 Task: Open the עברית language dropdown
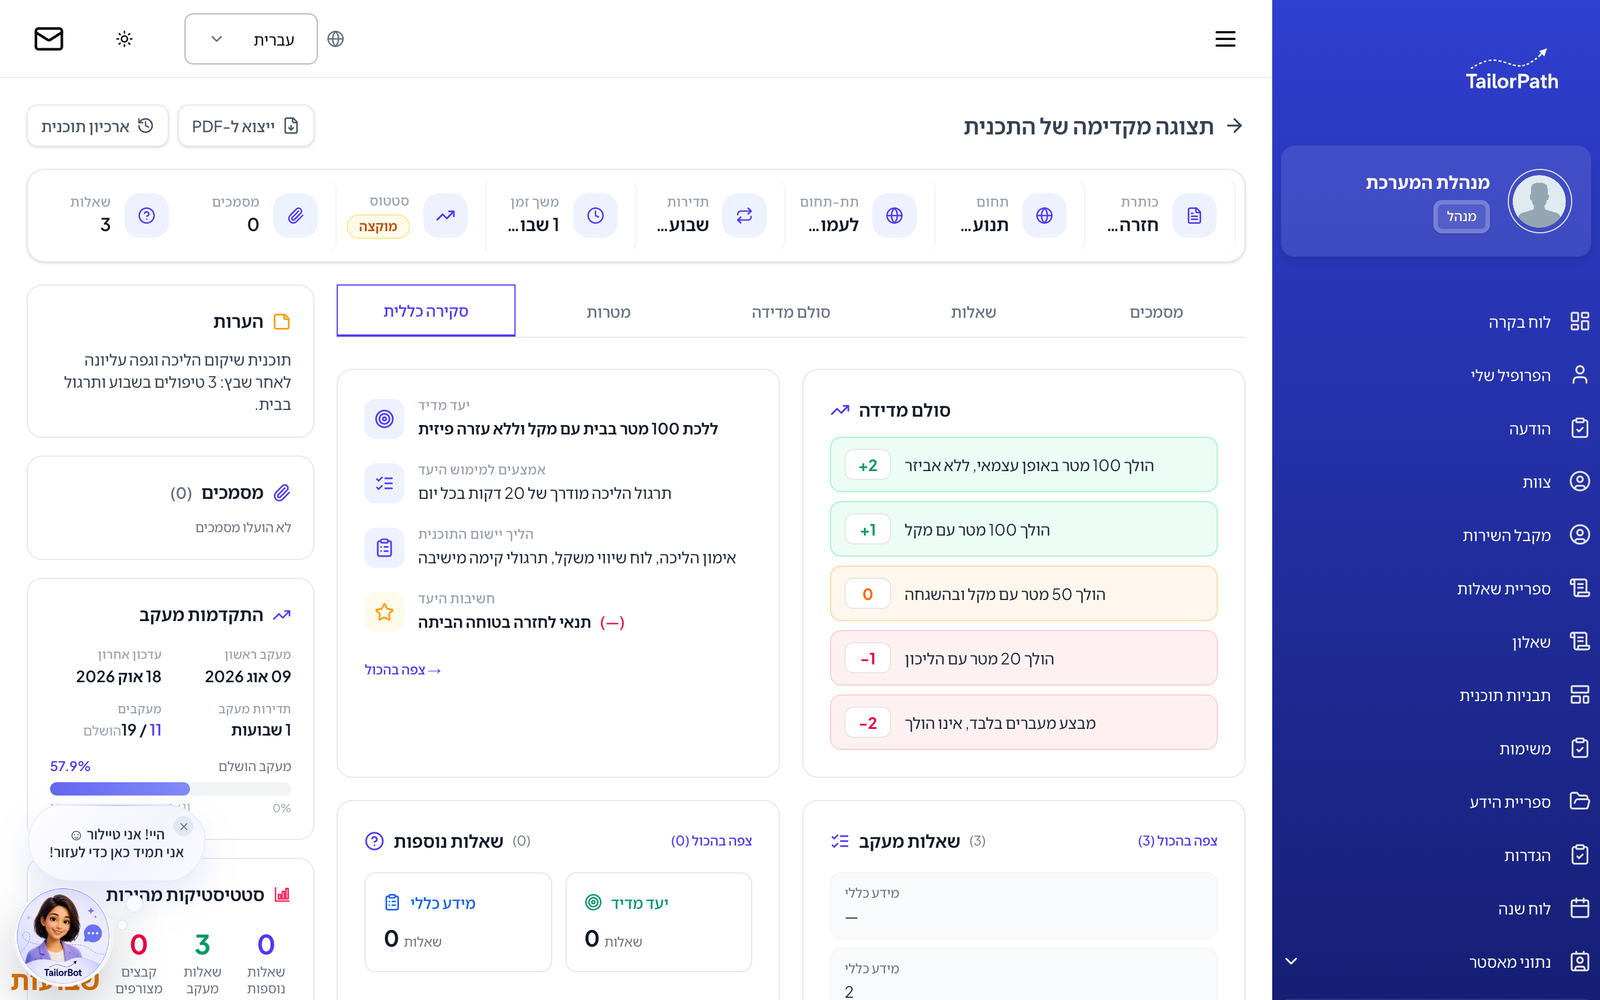point(251,39)
